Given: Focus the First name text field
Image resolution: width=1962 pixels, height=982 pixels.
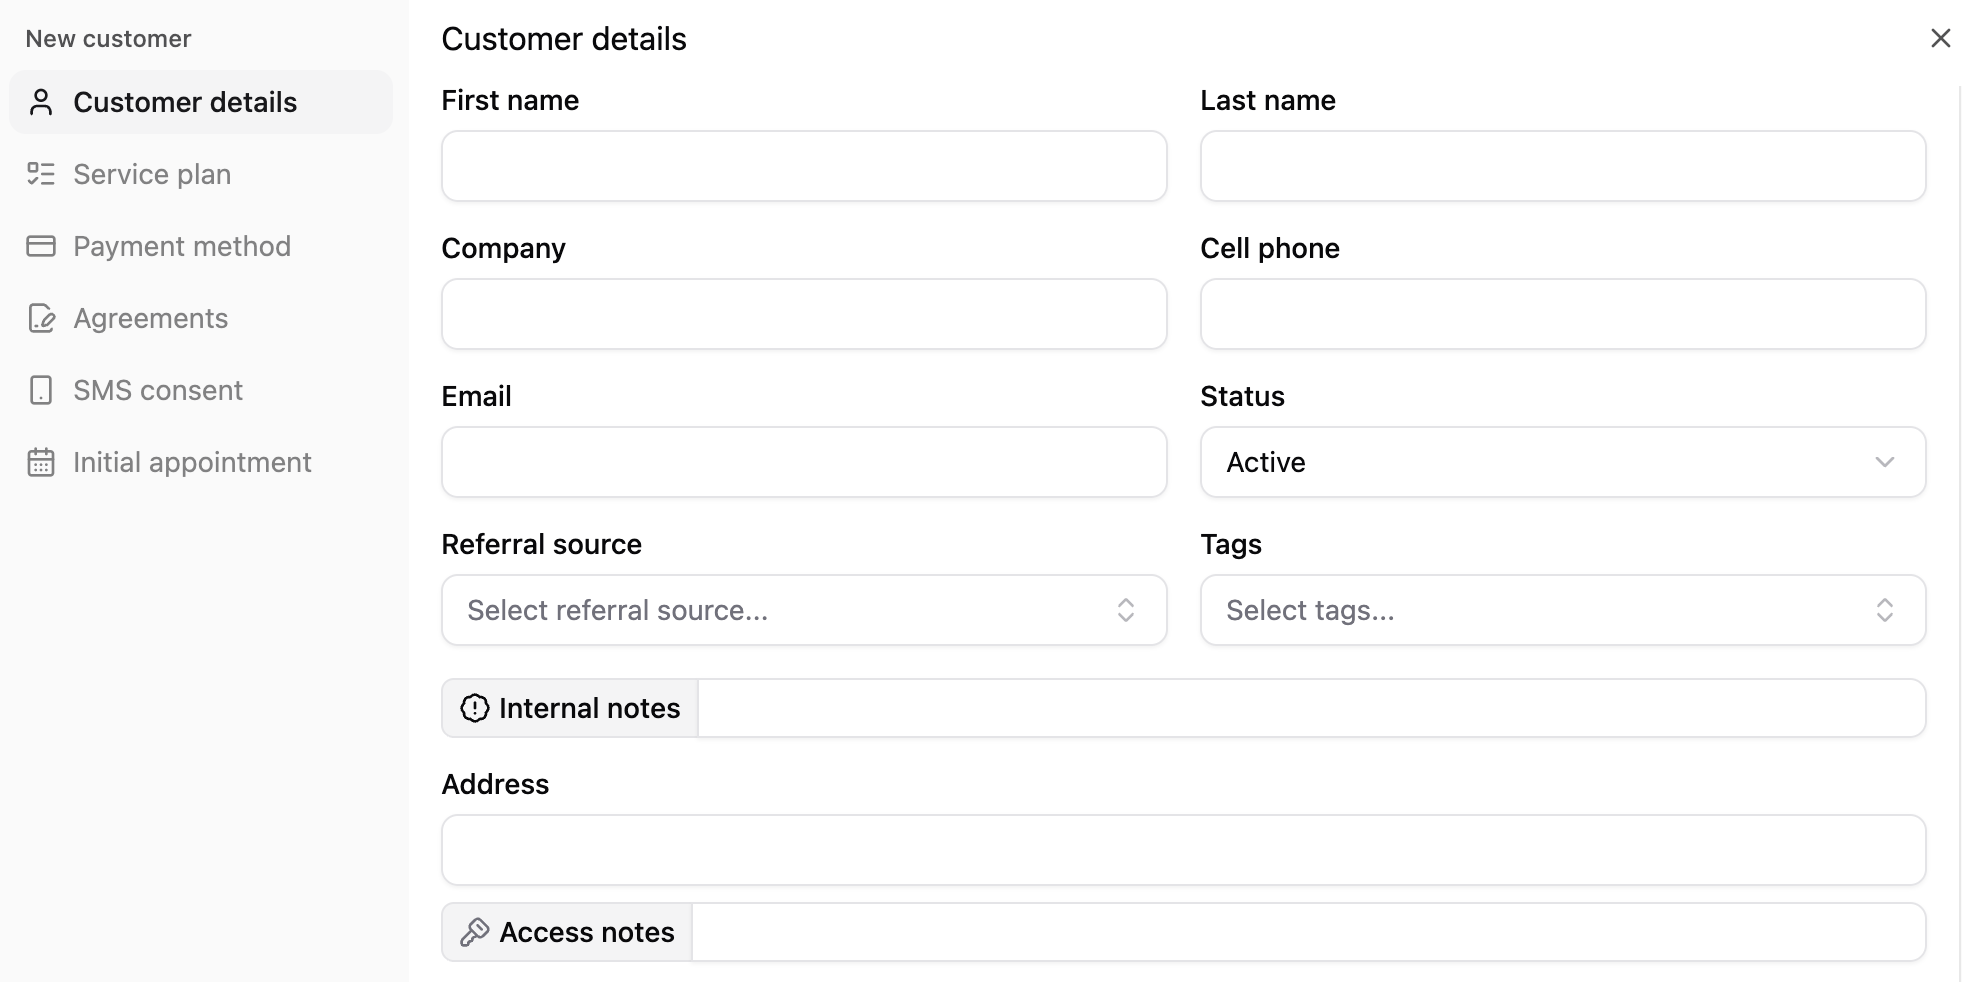Looking at the screenshot, I should [x=804, y=166].
